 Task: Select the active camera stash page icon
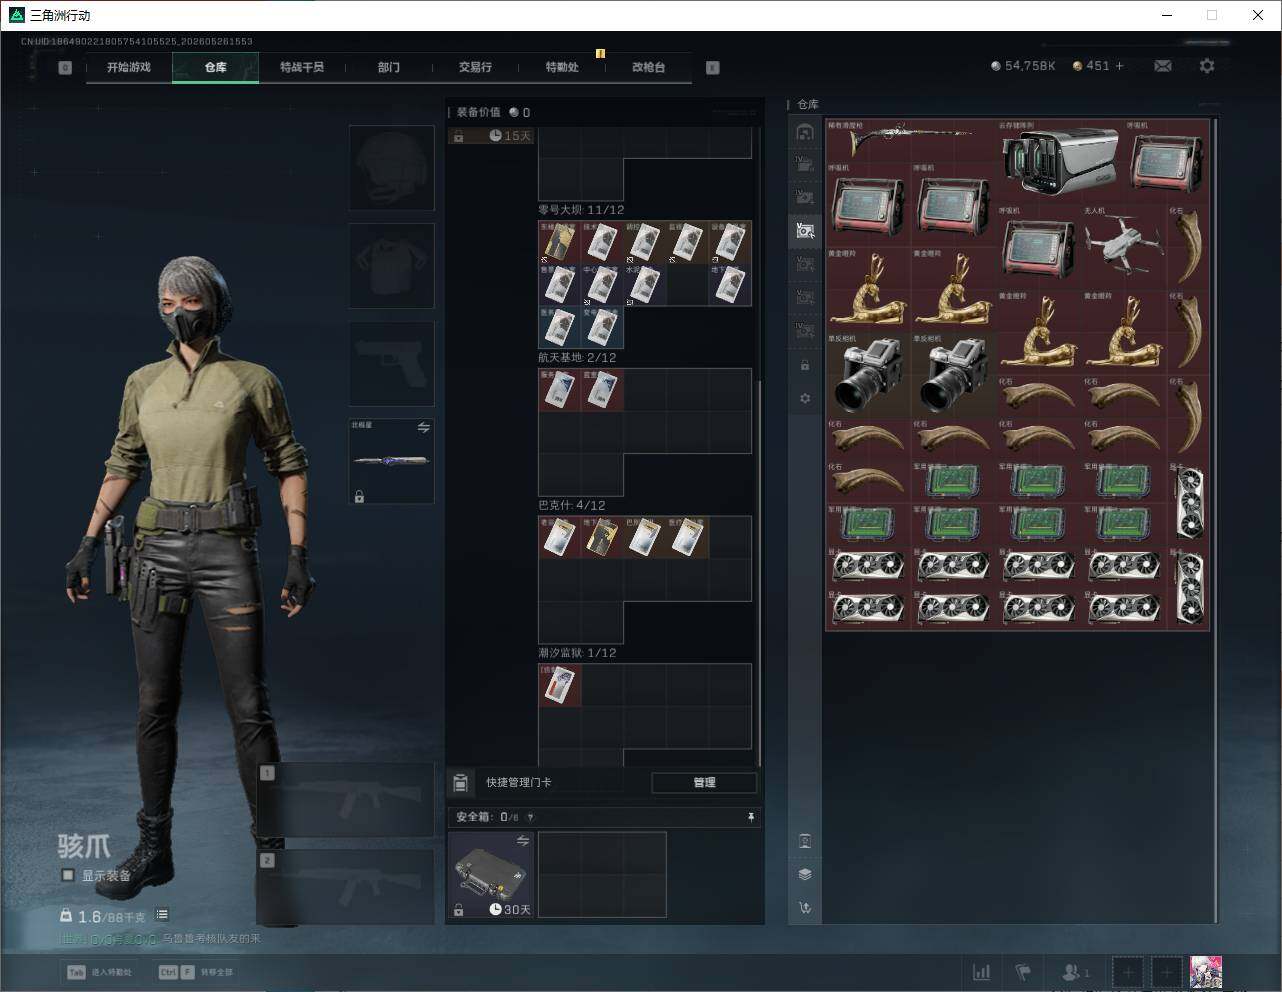pos(805,231)
